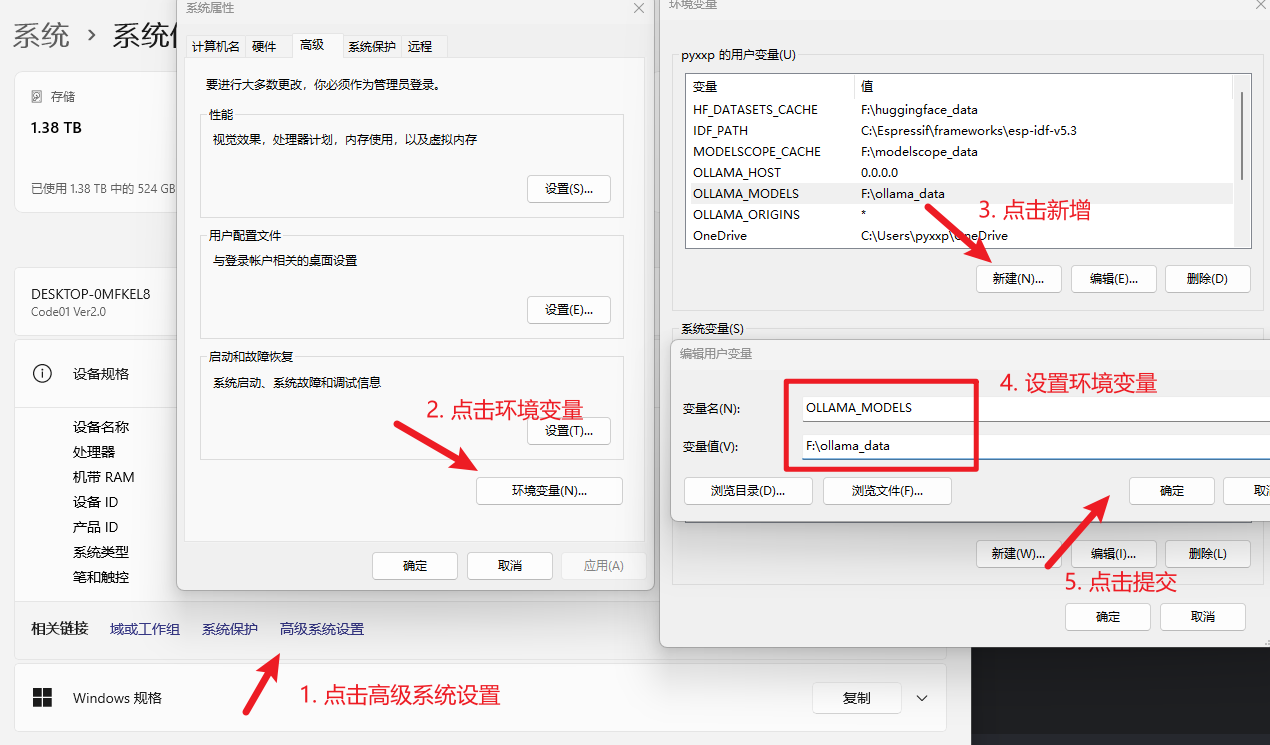Click the 编辑(E) user variable button
1270x745 pixels.
tap(1113, 279)
